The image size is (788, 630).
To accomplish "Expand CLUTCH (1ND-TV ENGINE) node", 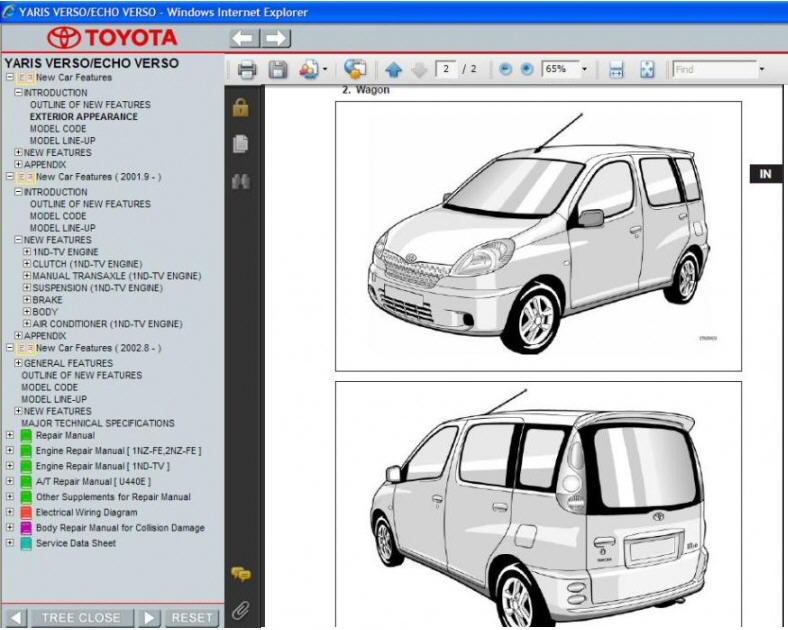I will (27, 264).
